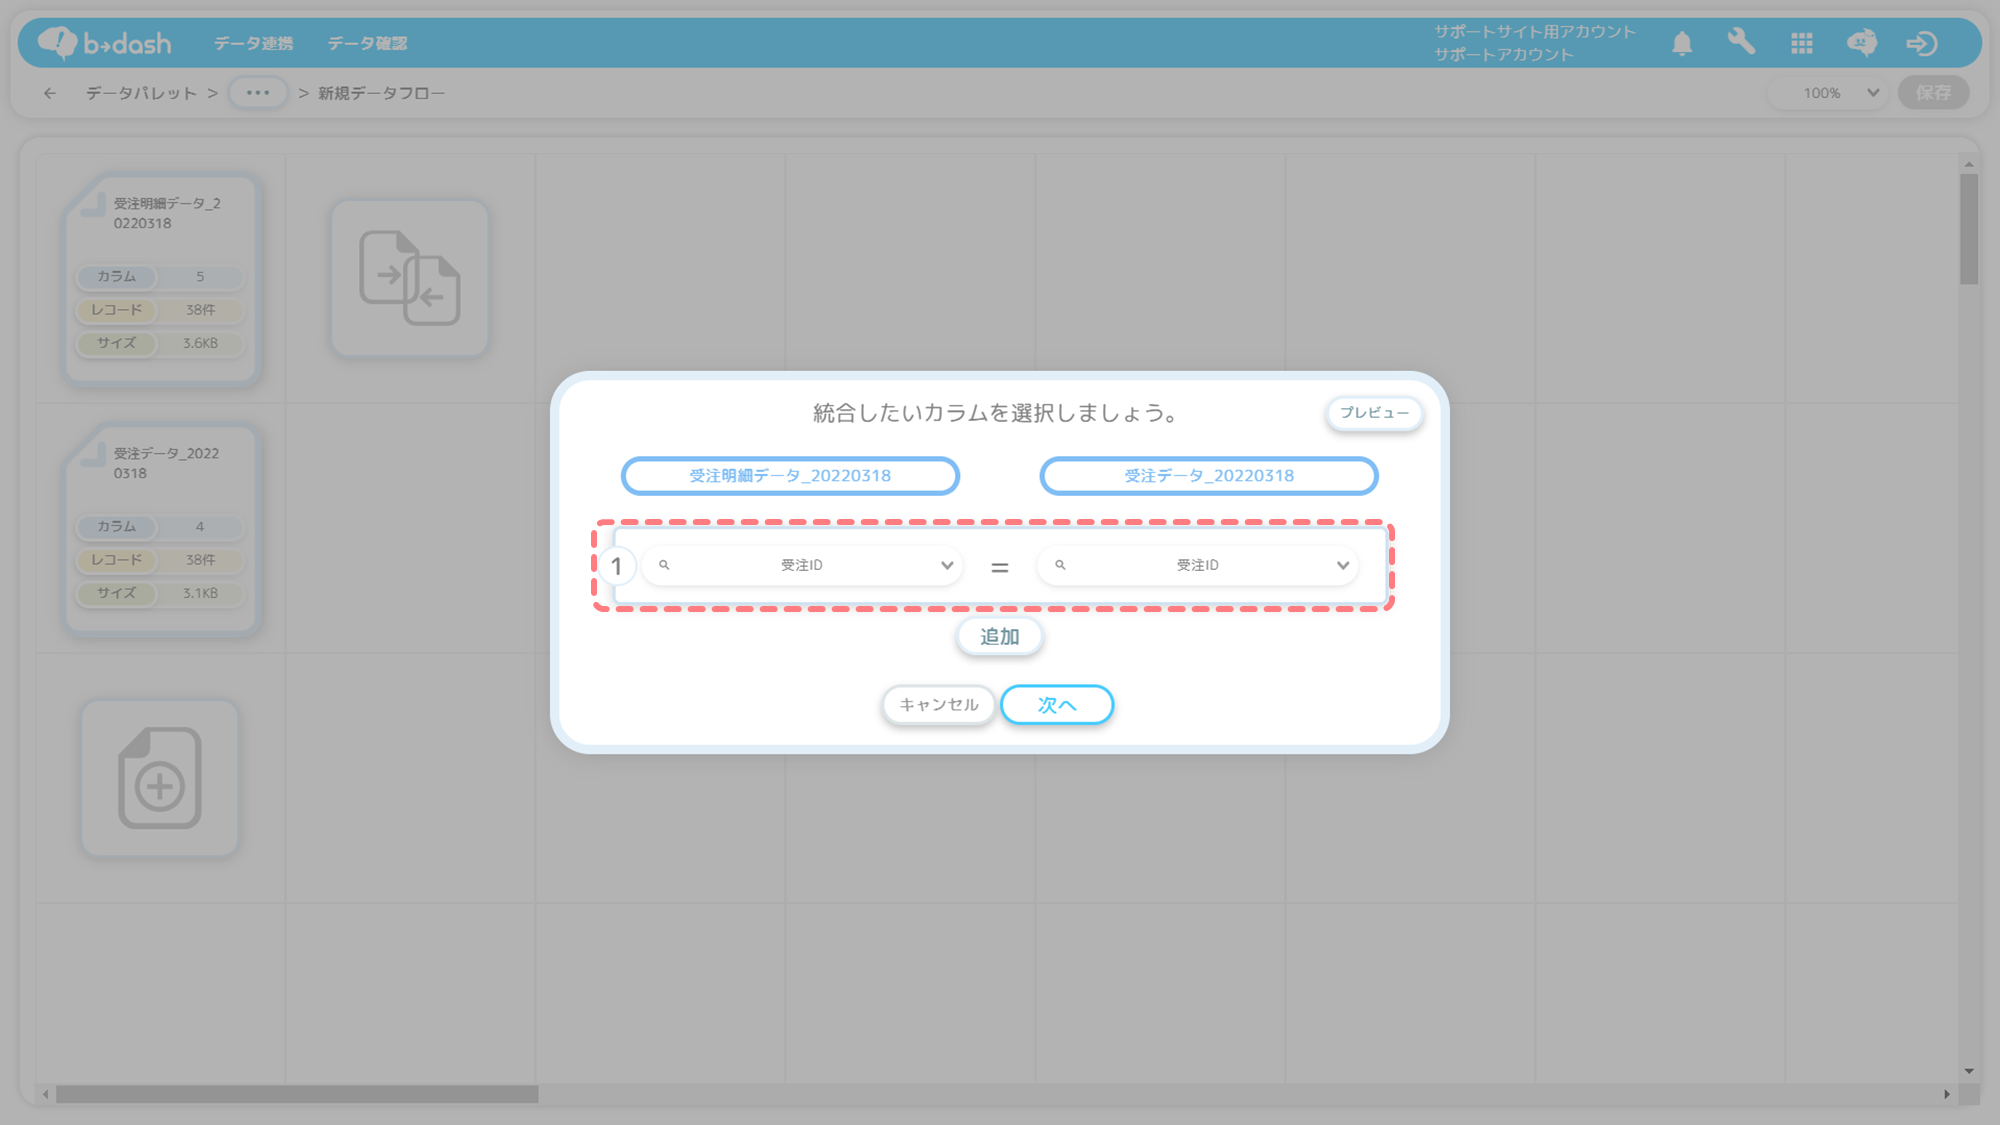
Task: Click the 次へ button
Action: (1057, 705)
